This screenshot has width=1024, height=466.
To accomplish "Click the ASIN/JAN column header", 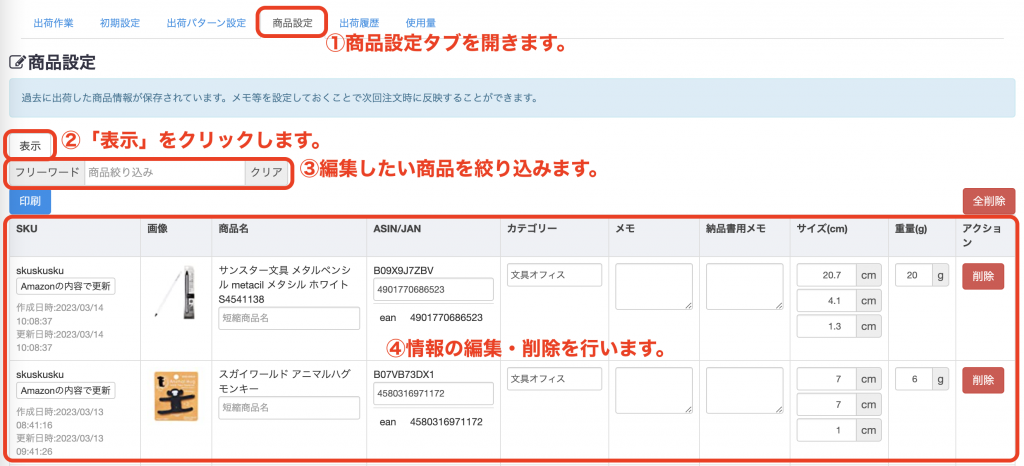I will pyautogui.click(x=398, y=228).
